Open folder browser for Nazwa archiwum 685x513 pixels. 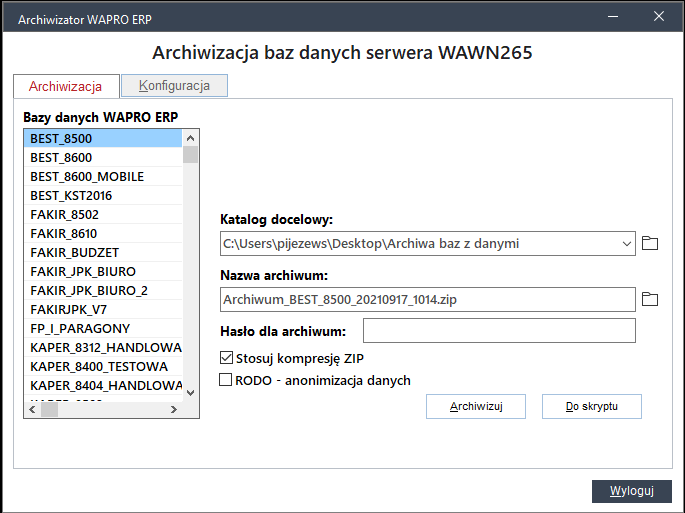click(650, 299)
